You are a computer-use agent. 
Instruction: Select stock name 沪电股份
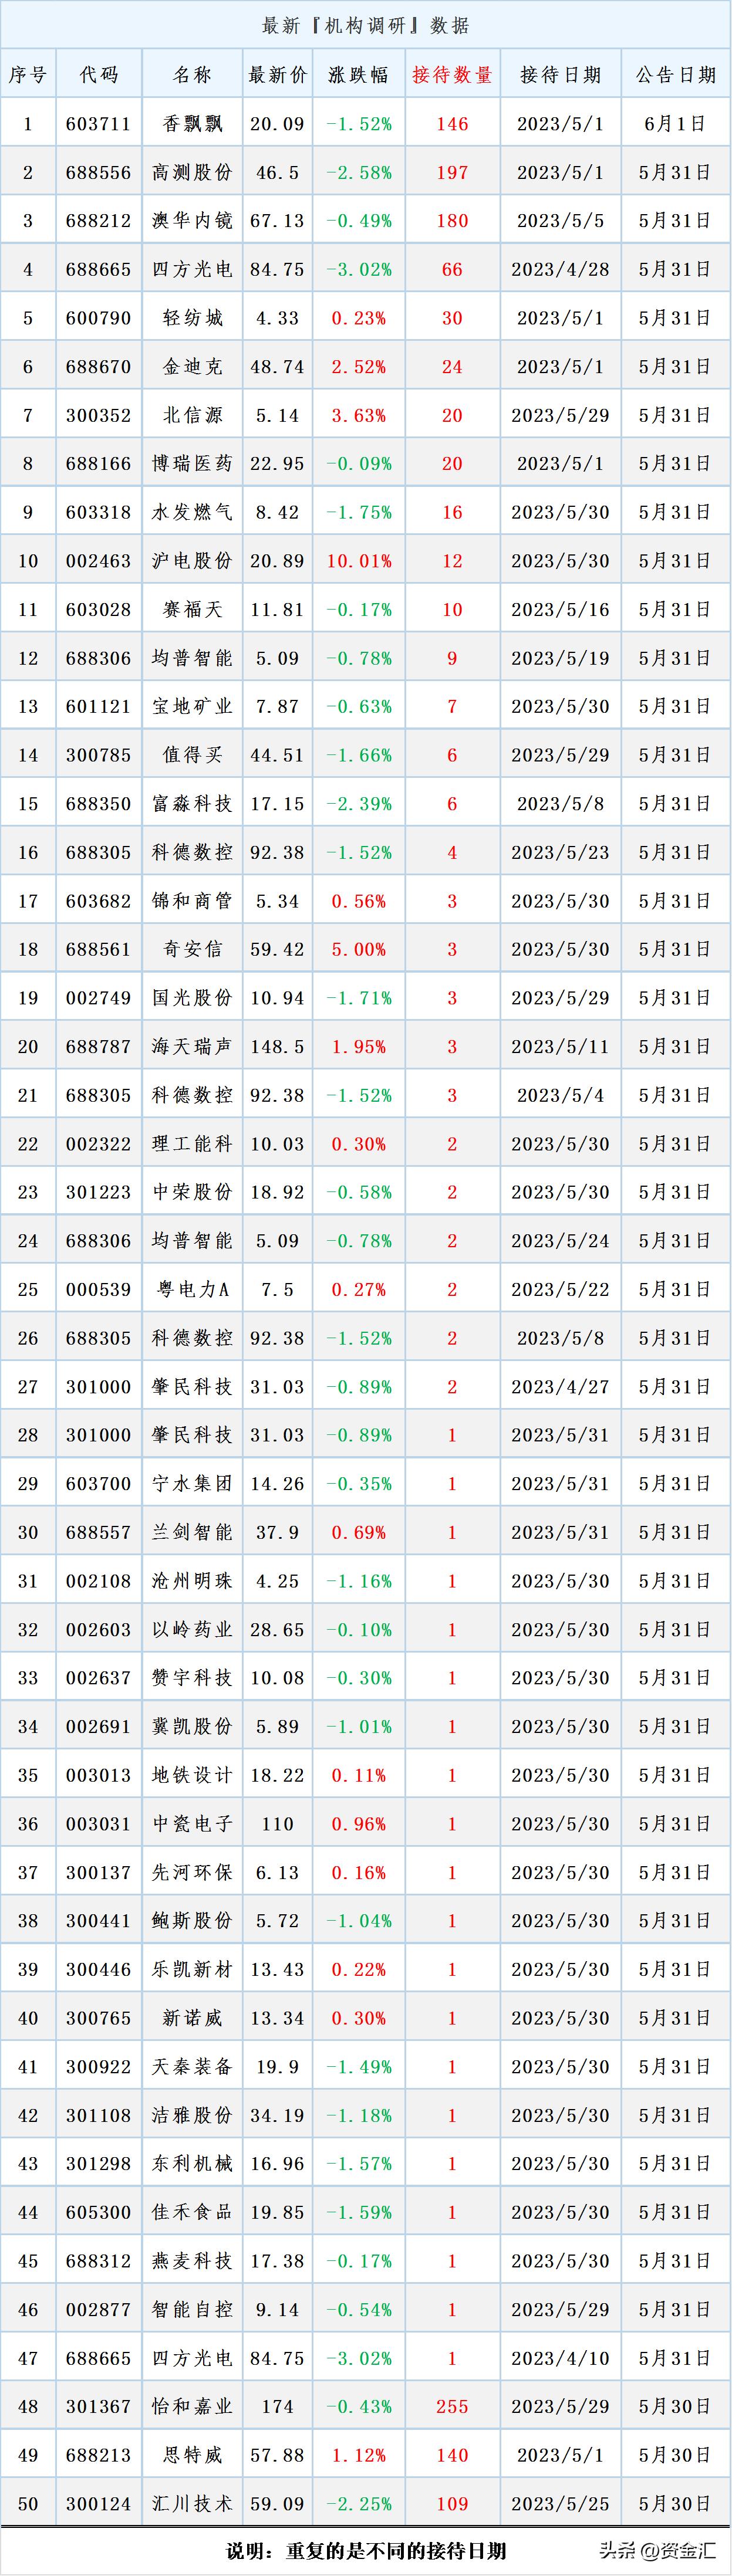click(x=192, y=561)
